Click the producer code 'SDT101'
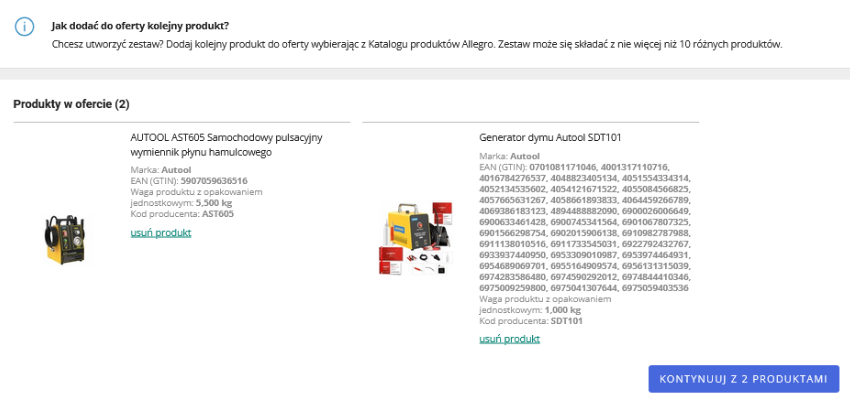Viewport: 850px width, 403px height. (567, 321)
